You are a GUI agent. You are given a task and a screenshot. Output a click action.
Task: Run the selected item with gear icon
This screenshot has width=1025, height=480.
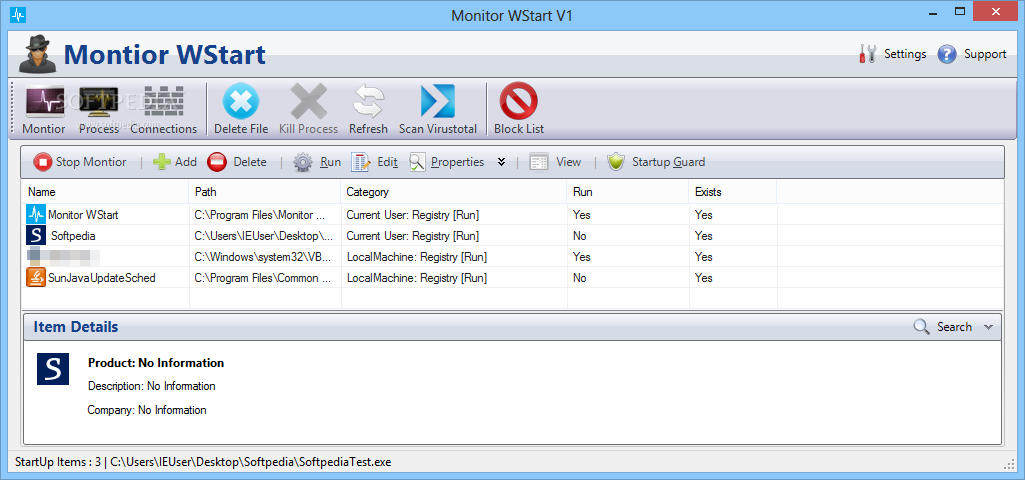317,162
